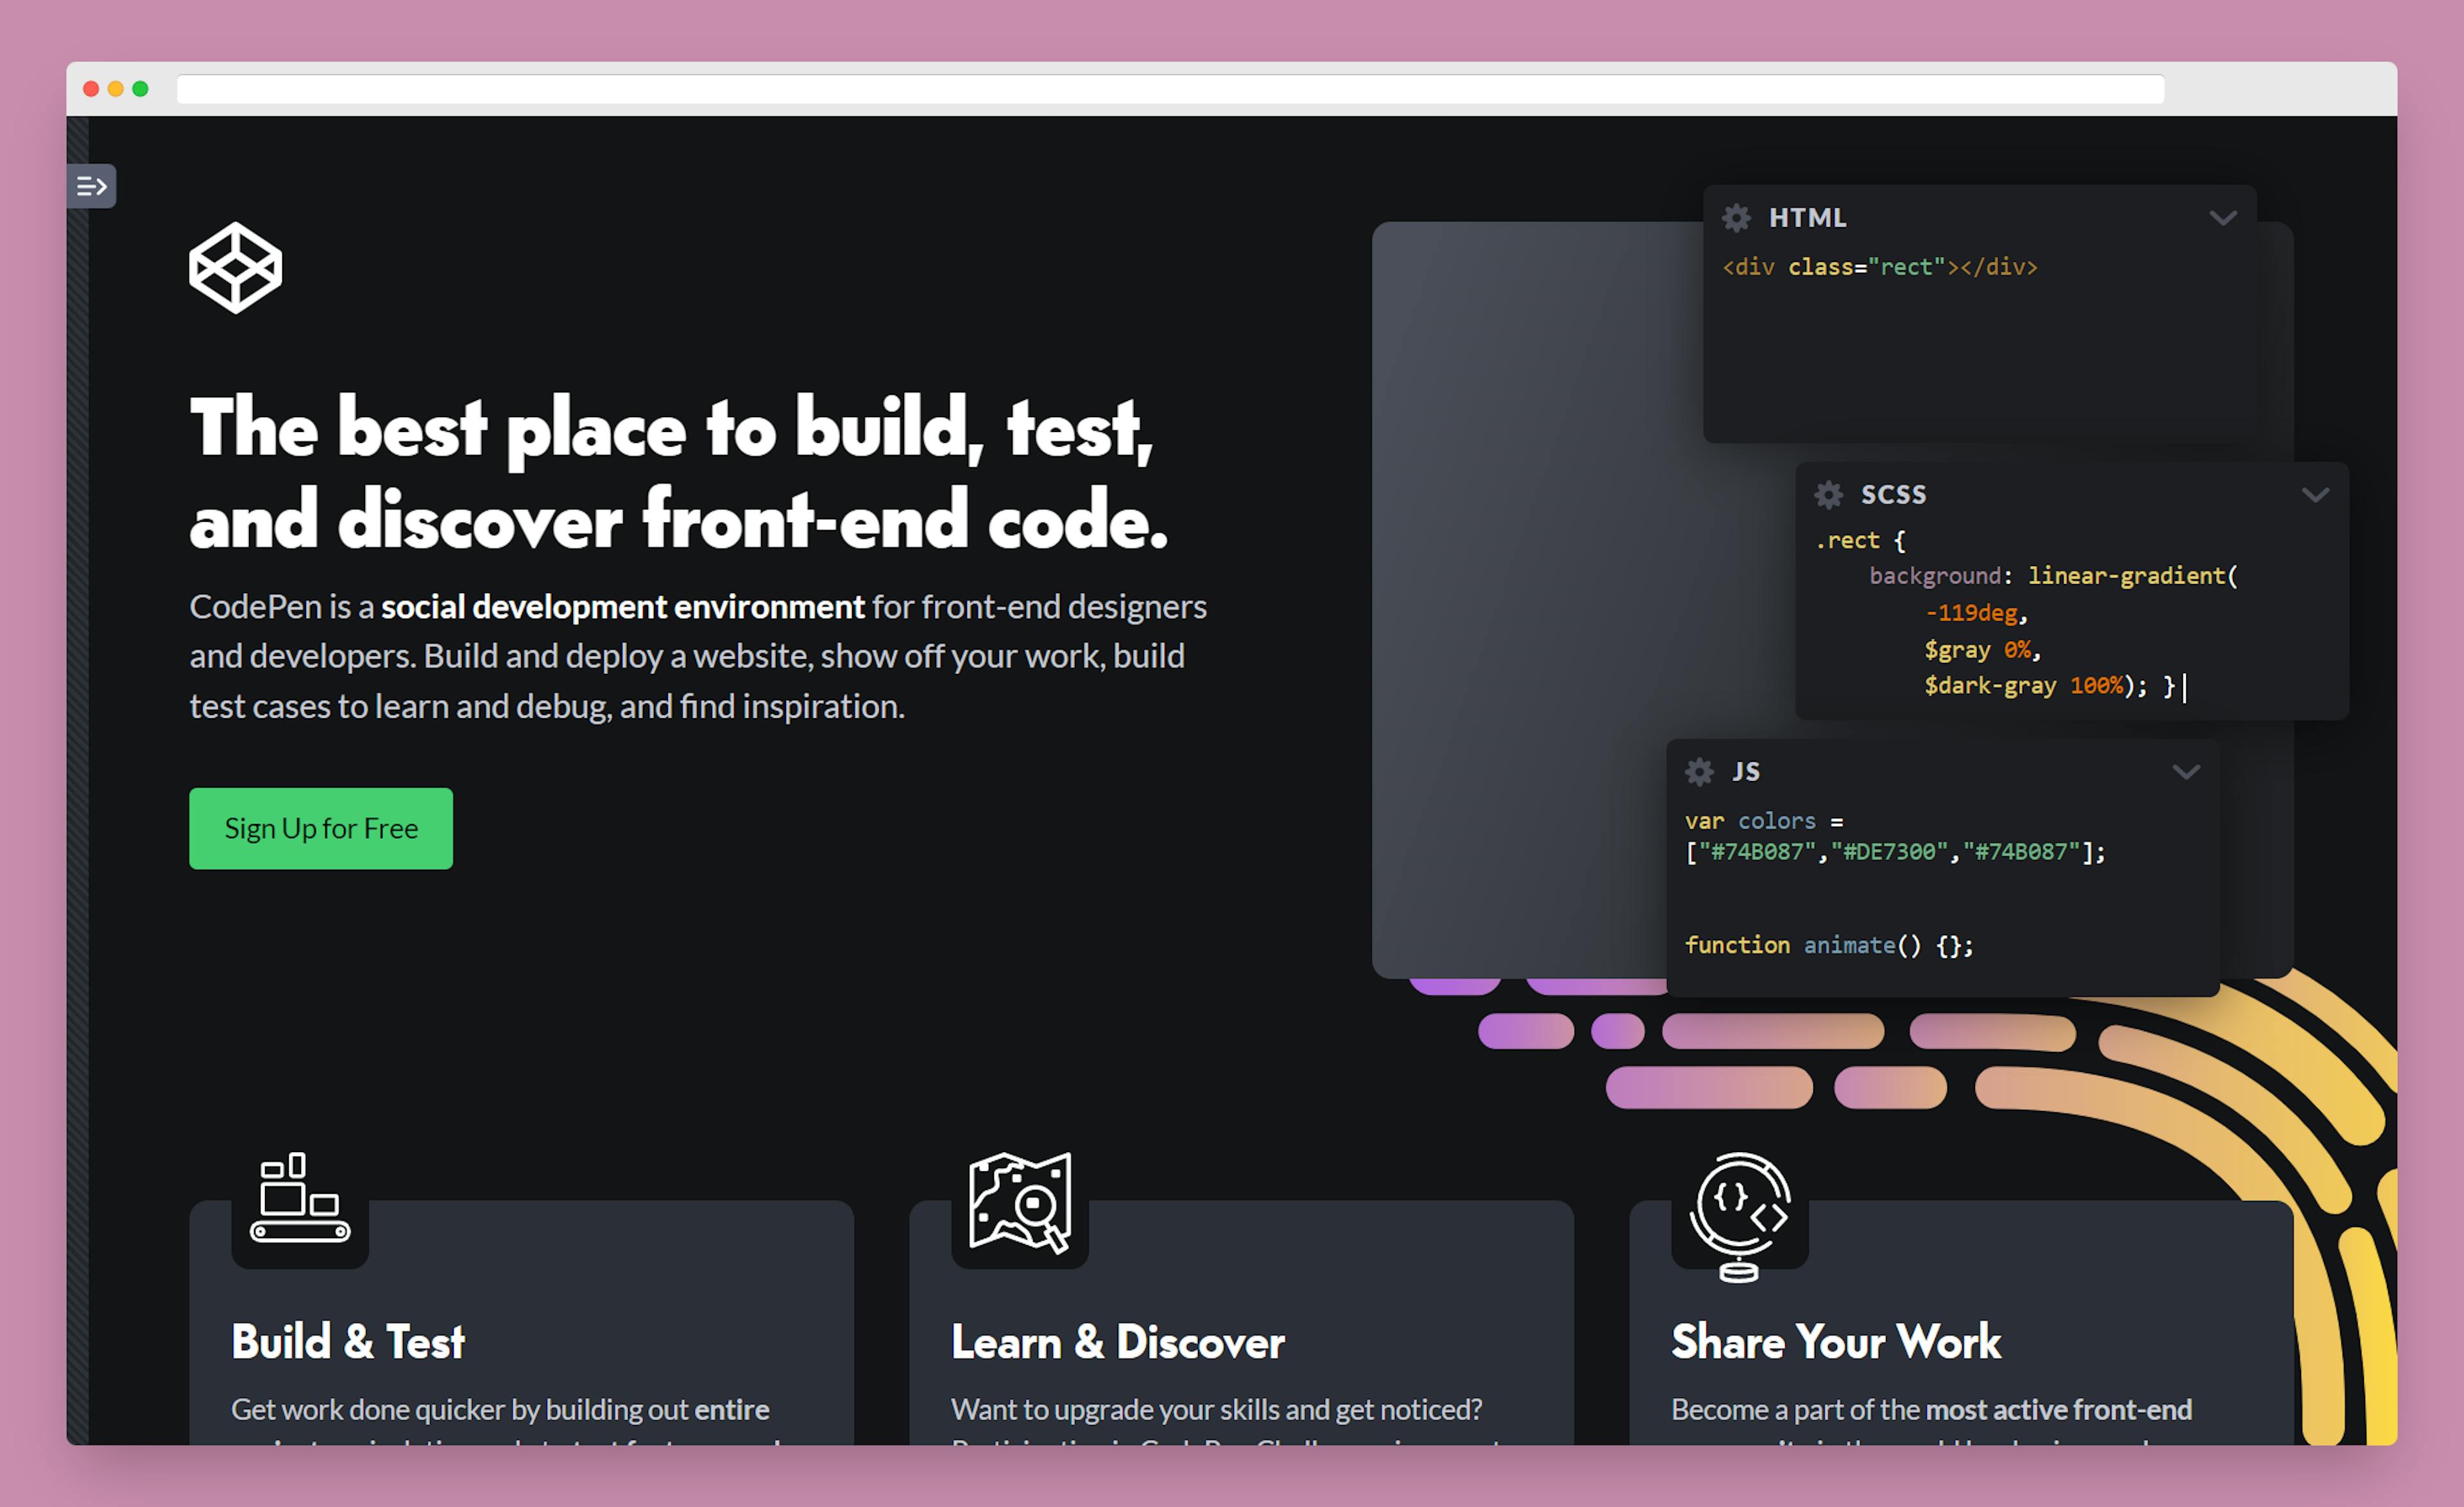This screenshot has width=2464, height=1507.
Task: Open HTML panel settings gear
Action: [x=1736, y=218]
